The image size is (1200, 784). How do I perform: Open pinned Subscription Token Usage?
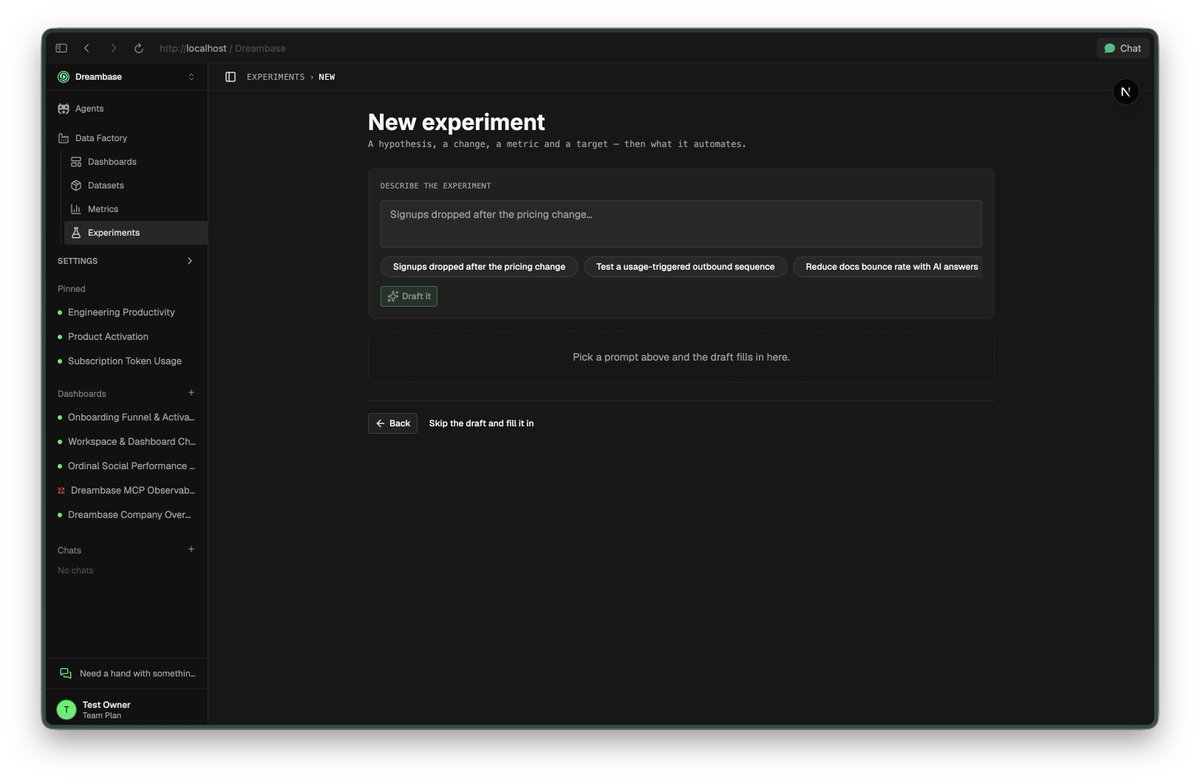124,361
